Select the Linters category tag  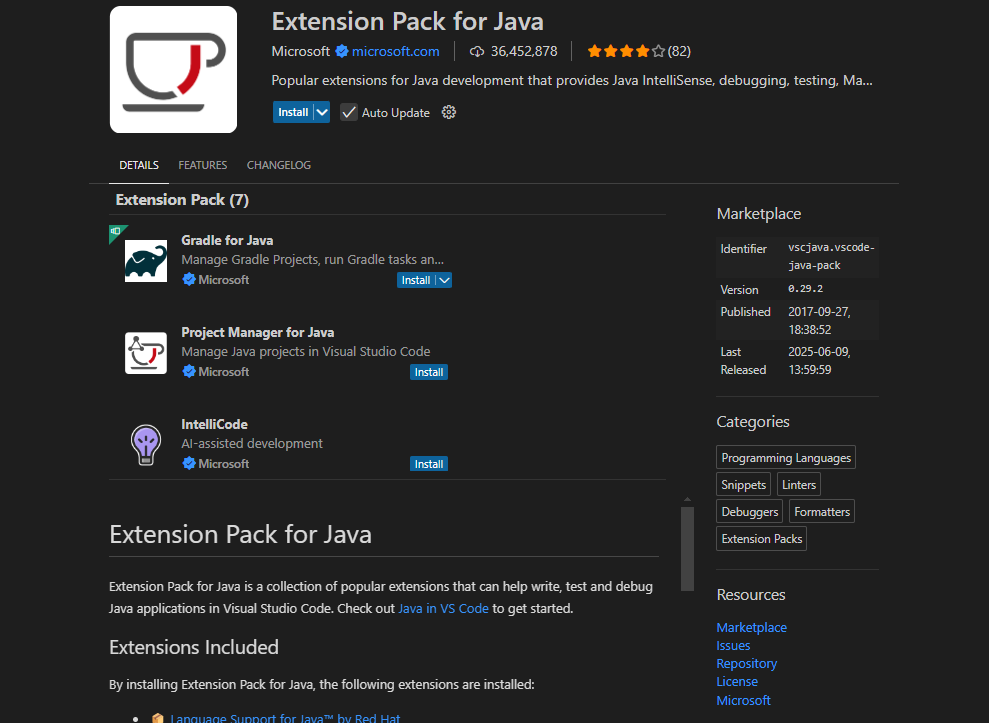(799, 485)
